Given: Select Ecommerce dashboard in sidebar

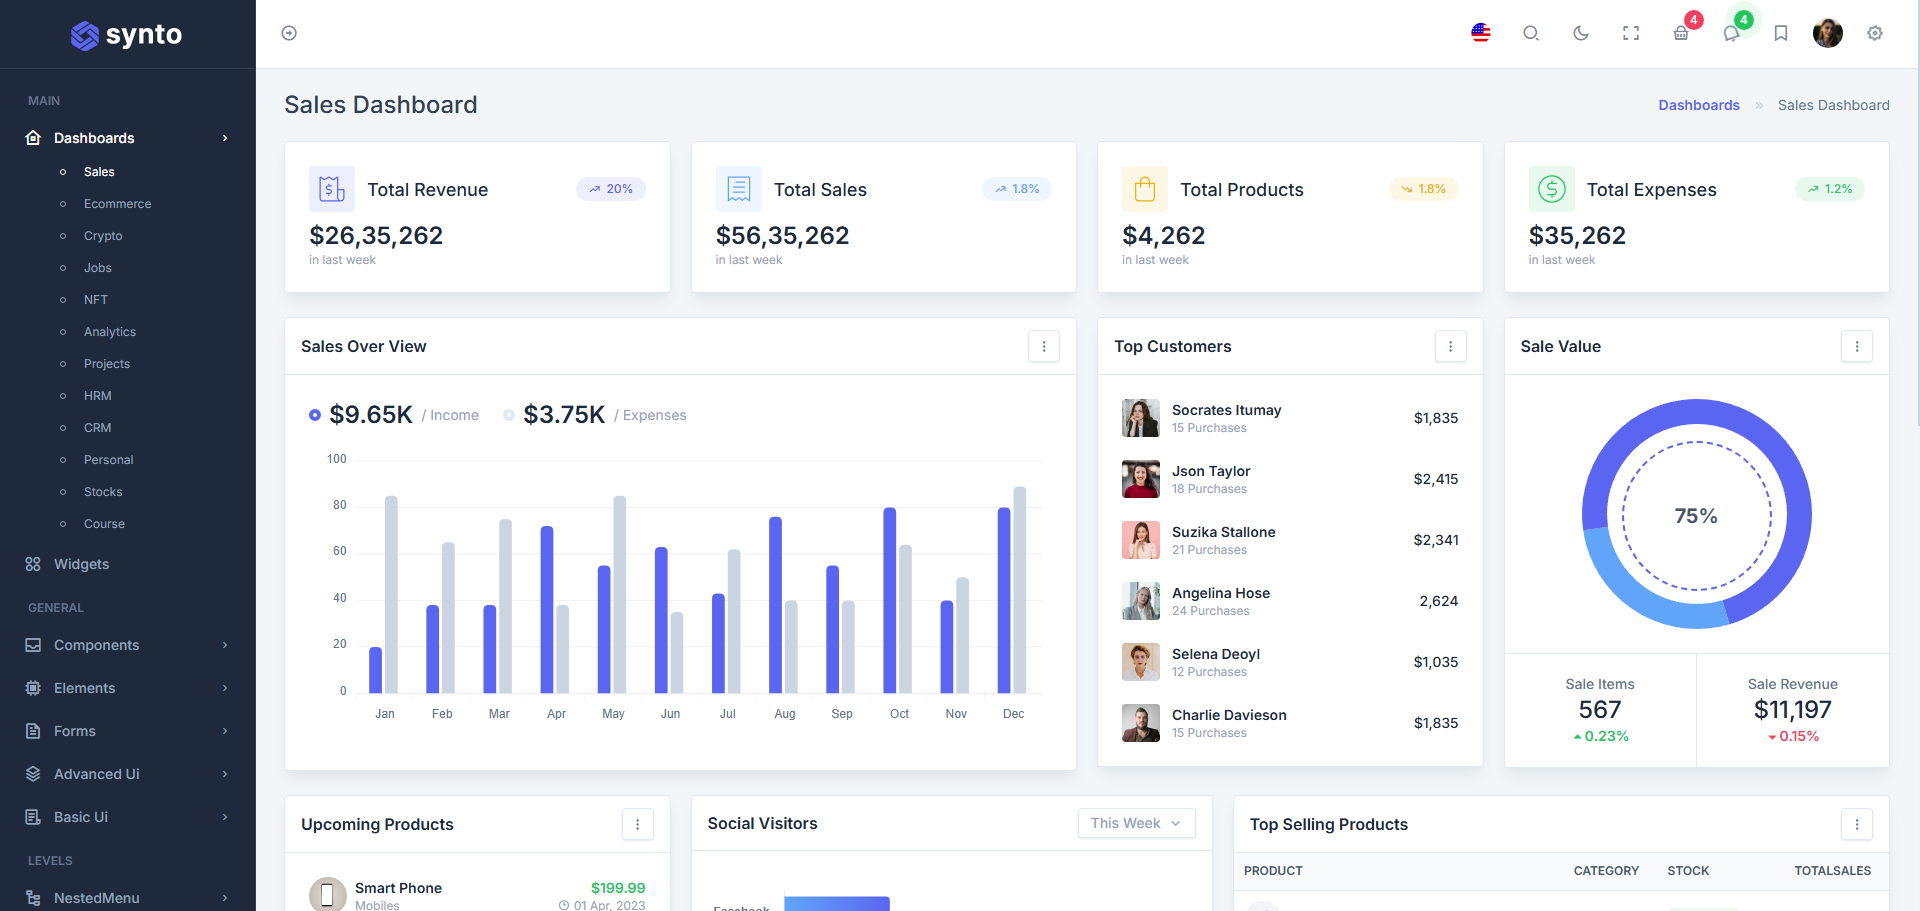Looking at the screenshot, I should 117,204.
